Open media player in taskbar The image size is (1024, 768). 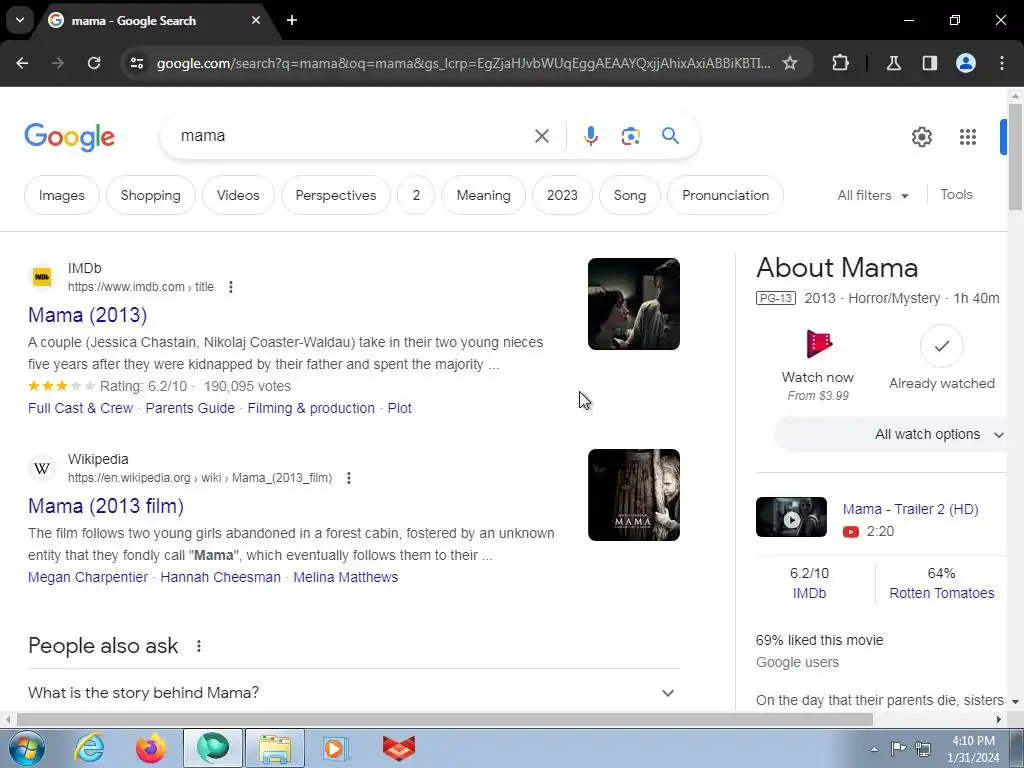coord(336,748)
